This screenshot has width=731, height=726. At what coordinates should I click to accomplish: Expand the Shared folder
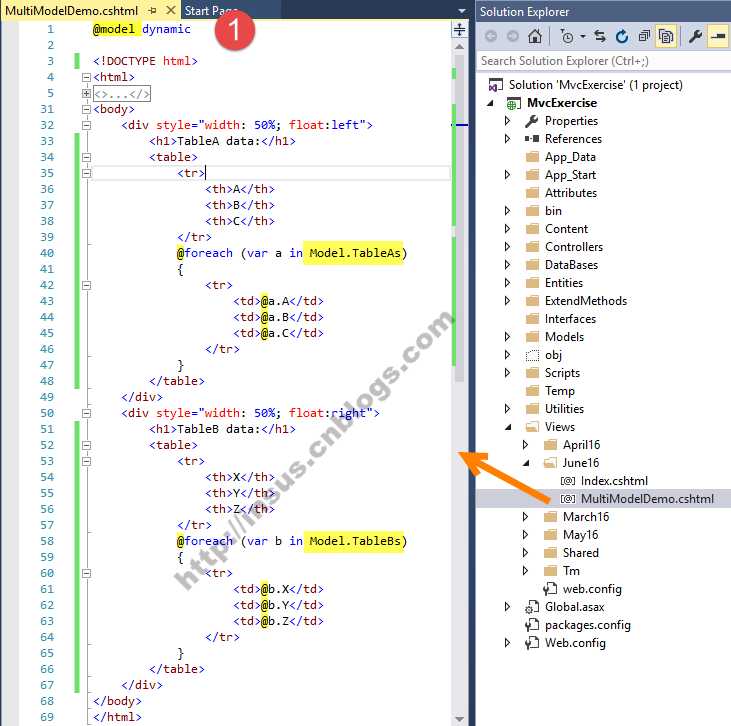(x=525, y=553)
